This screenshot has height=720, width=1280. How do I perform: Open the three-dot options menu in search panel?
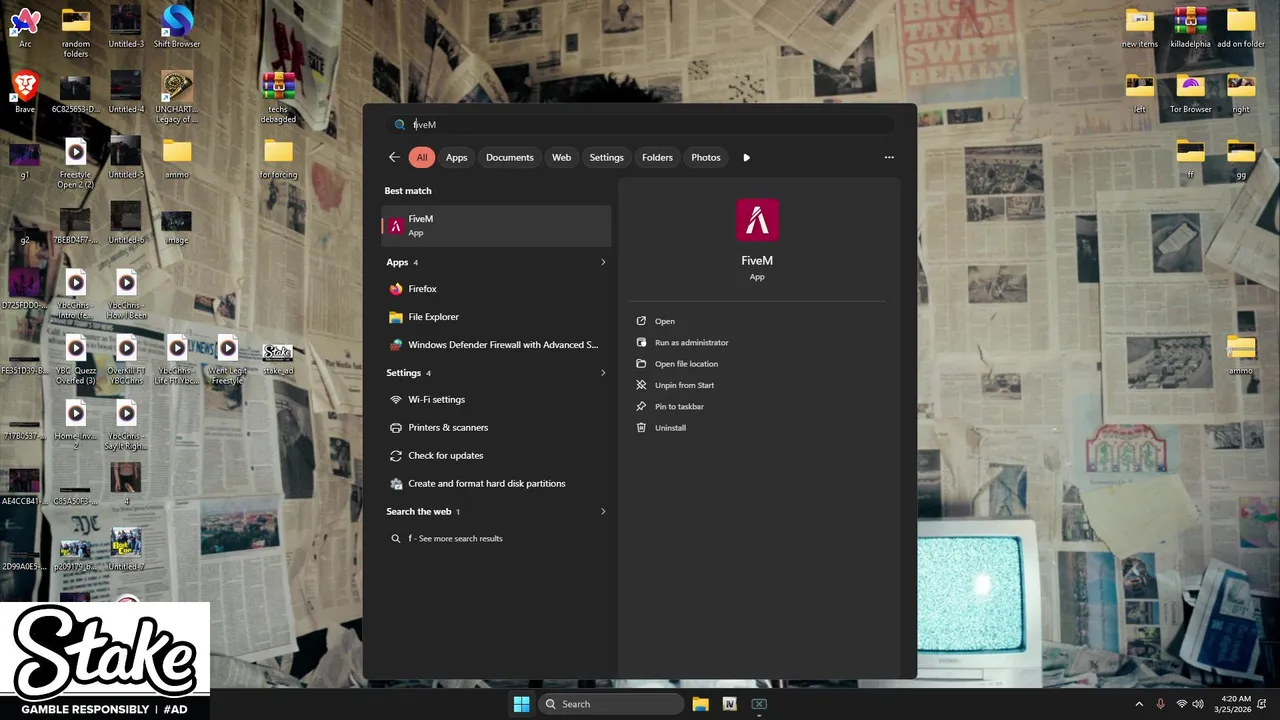point(889,157)
